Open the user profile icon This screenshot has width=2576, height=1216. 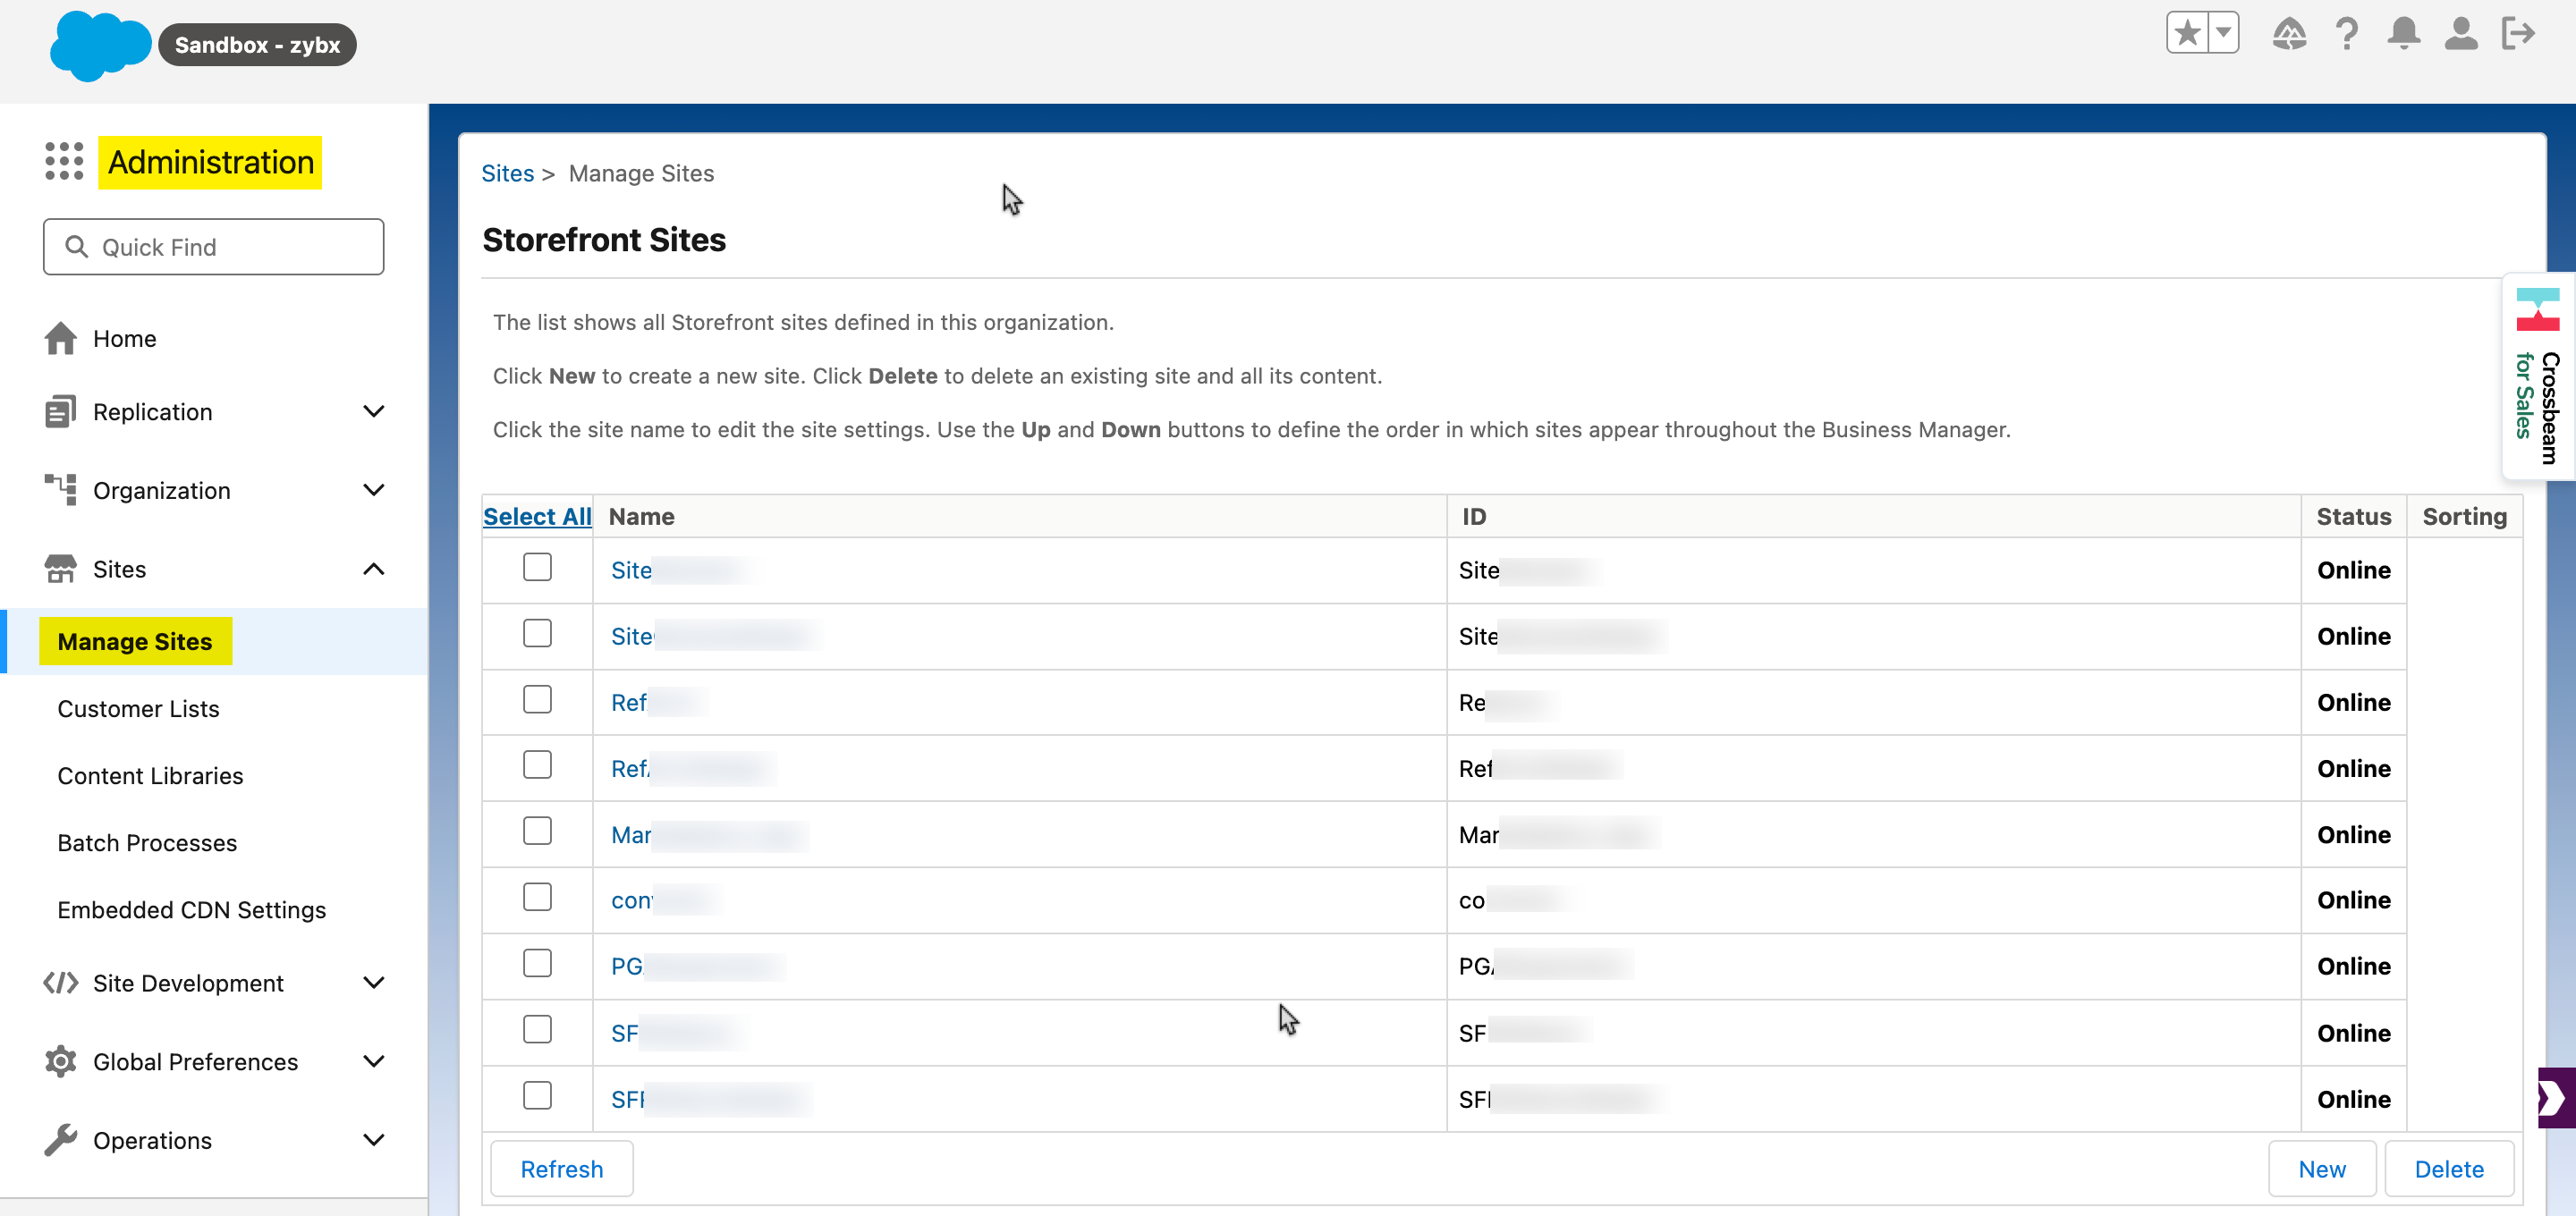pyautogui.click(x=2462, y=33)
